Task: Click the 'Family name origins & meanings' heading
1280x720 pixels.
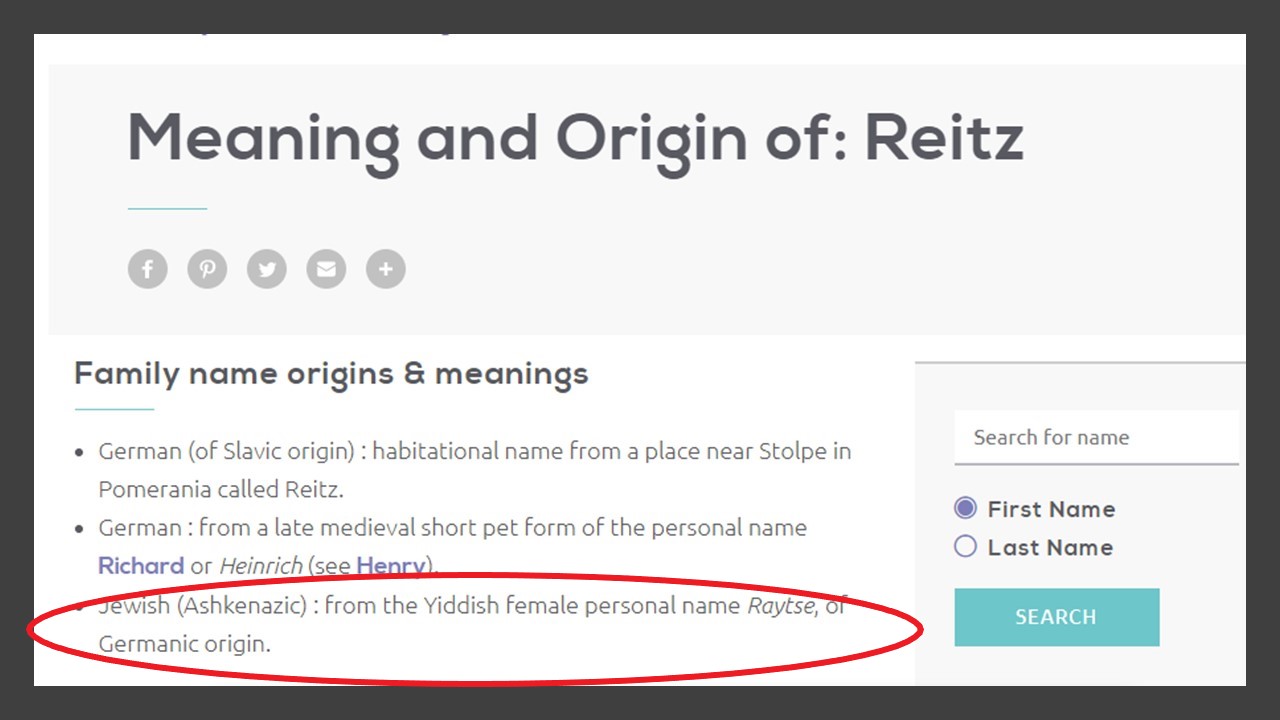Action: coord(331,374)
